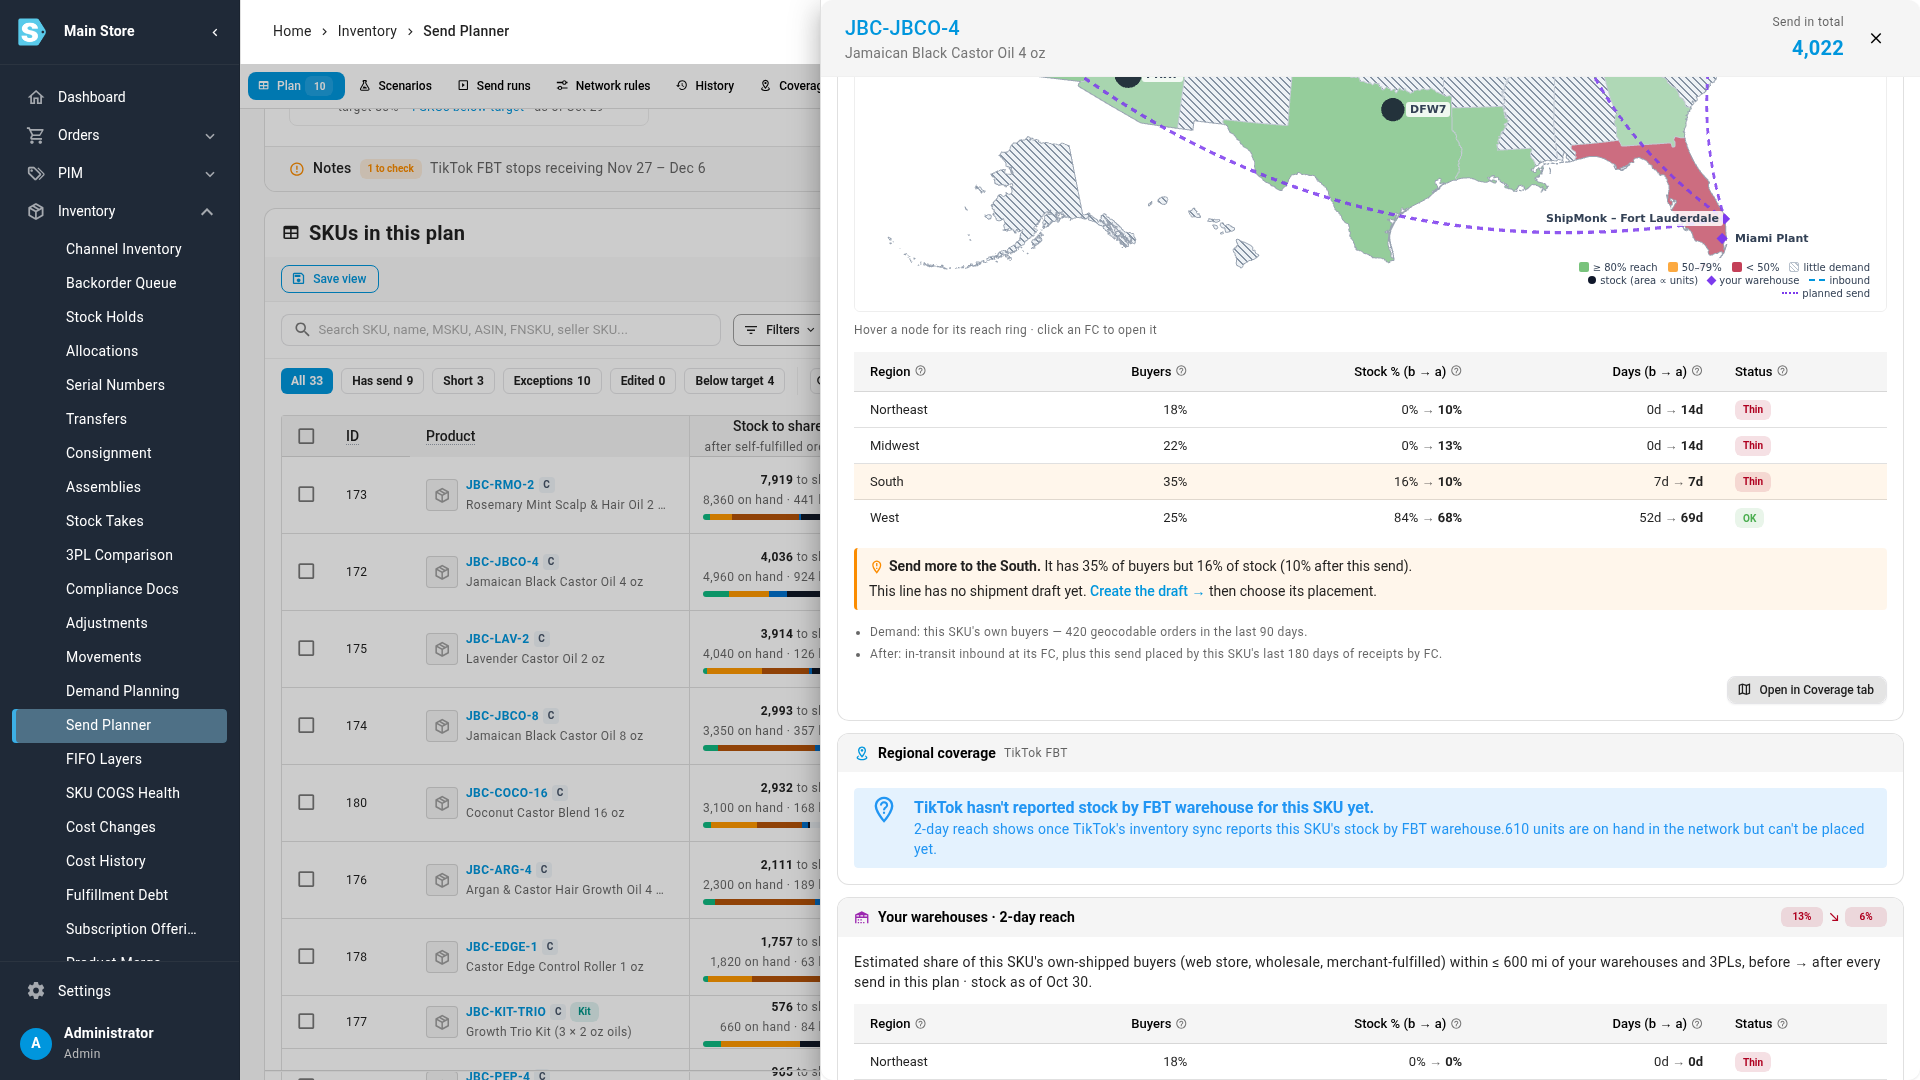
Task: Click Open in Coverage tab button
Action: click(x=1806, y=690)
